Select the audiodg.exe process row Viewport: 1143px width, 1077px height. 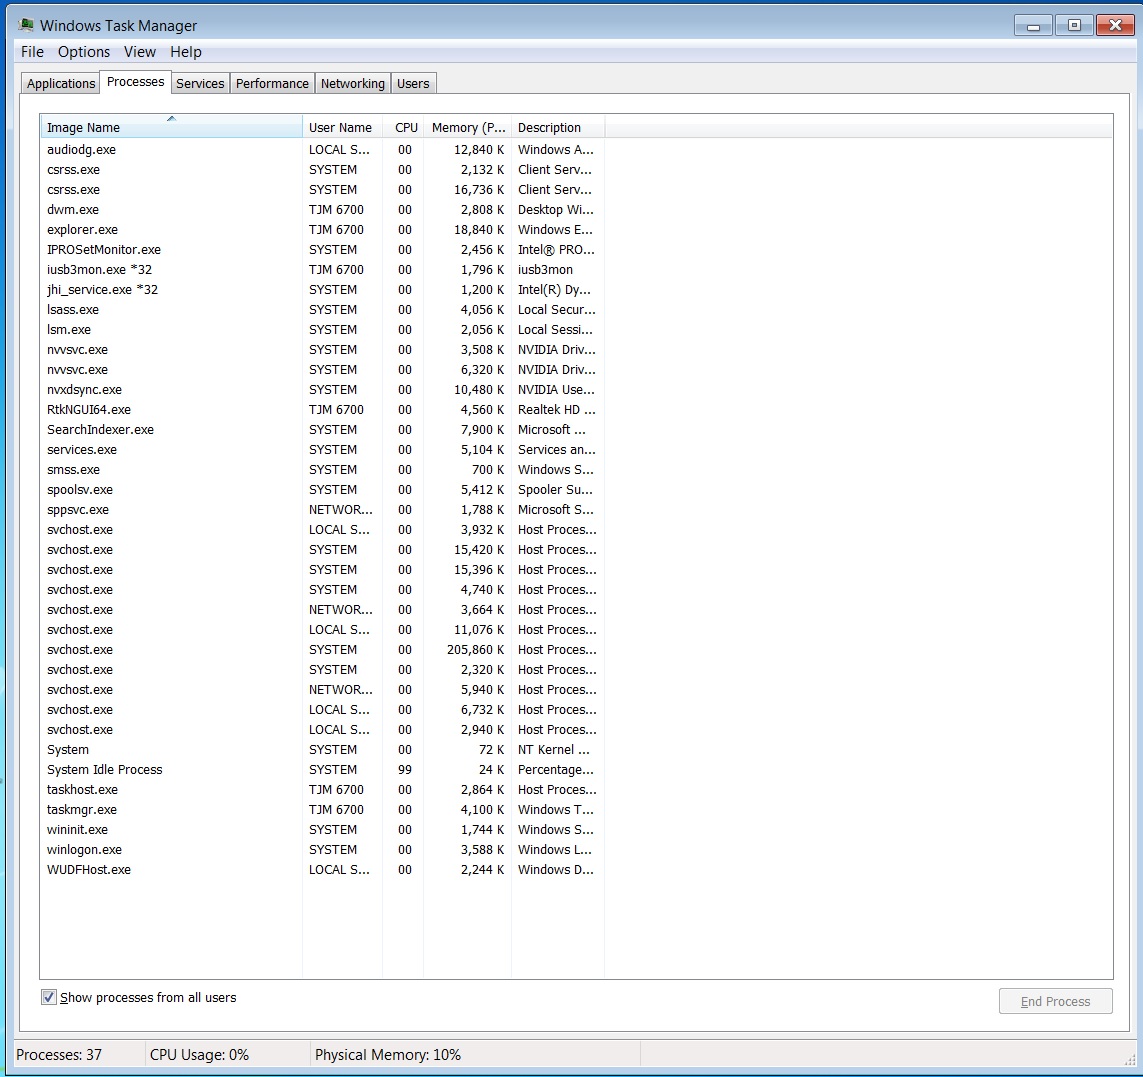(322, 149)
